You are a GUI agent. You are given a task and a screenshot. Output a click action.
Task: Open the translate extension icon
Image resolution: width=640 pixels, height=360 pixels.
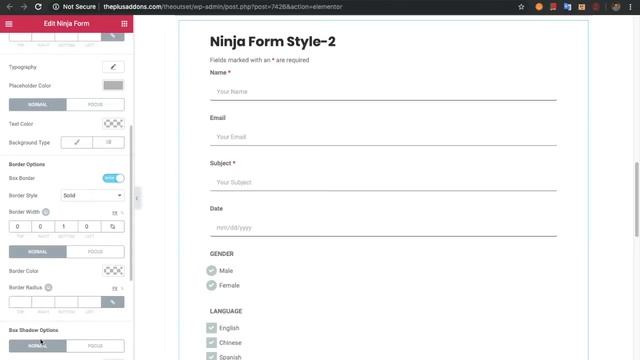coord(567,7)
